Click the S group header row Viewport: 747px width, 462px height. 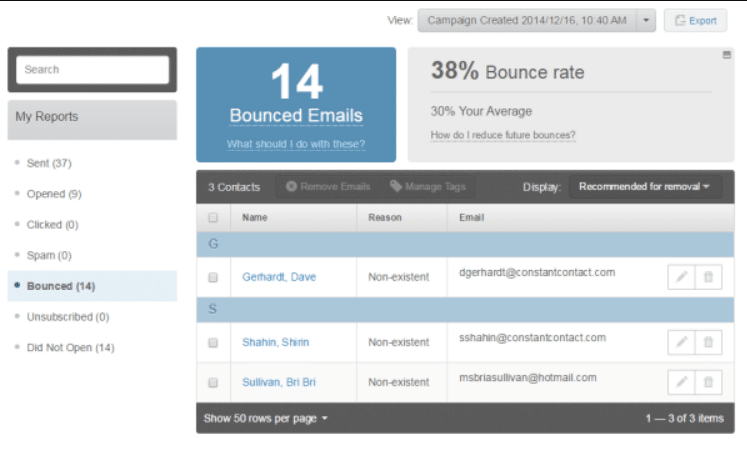coord(465,310)
